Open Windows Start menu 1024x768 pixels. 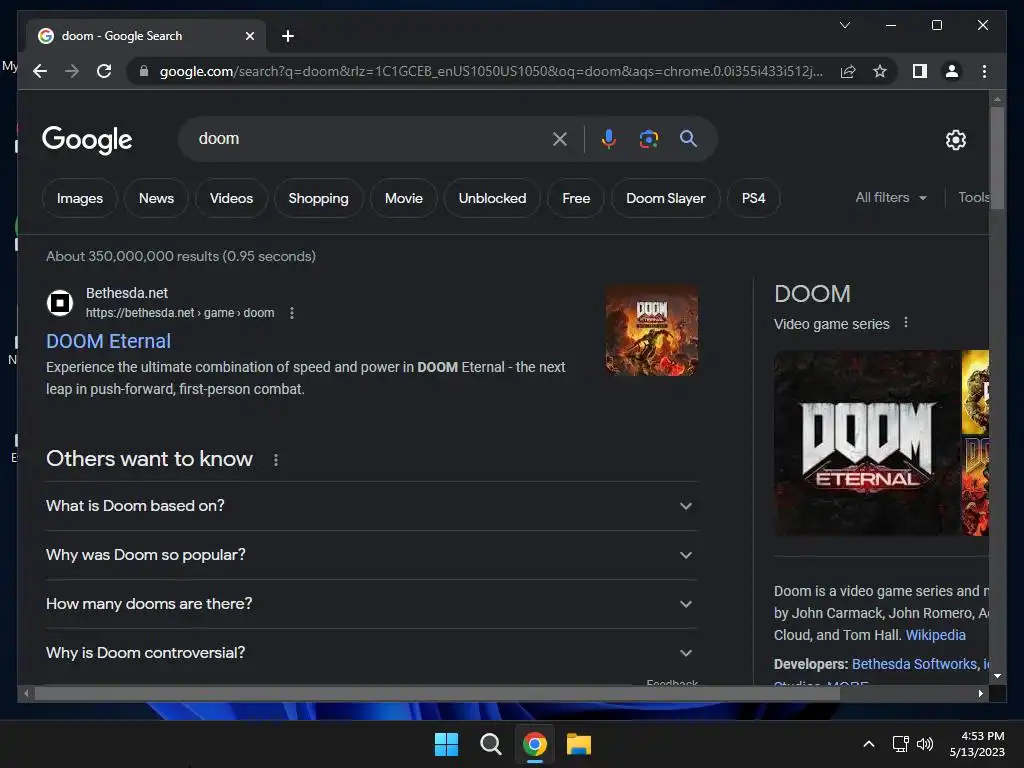point(447,744)
